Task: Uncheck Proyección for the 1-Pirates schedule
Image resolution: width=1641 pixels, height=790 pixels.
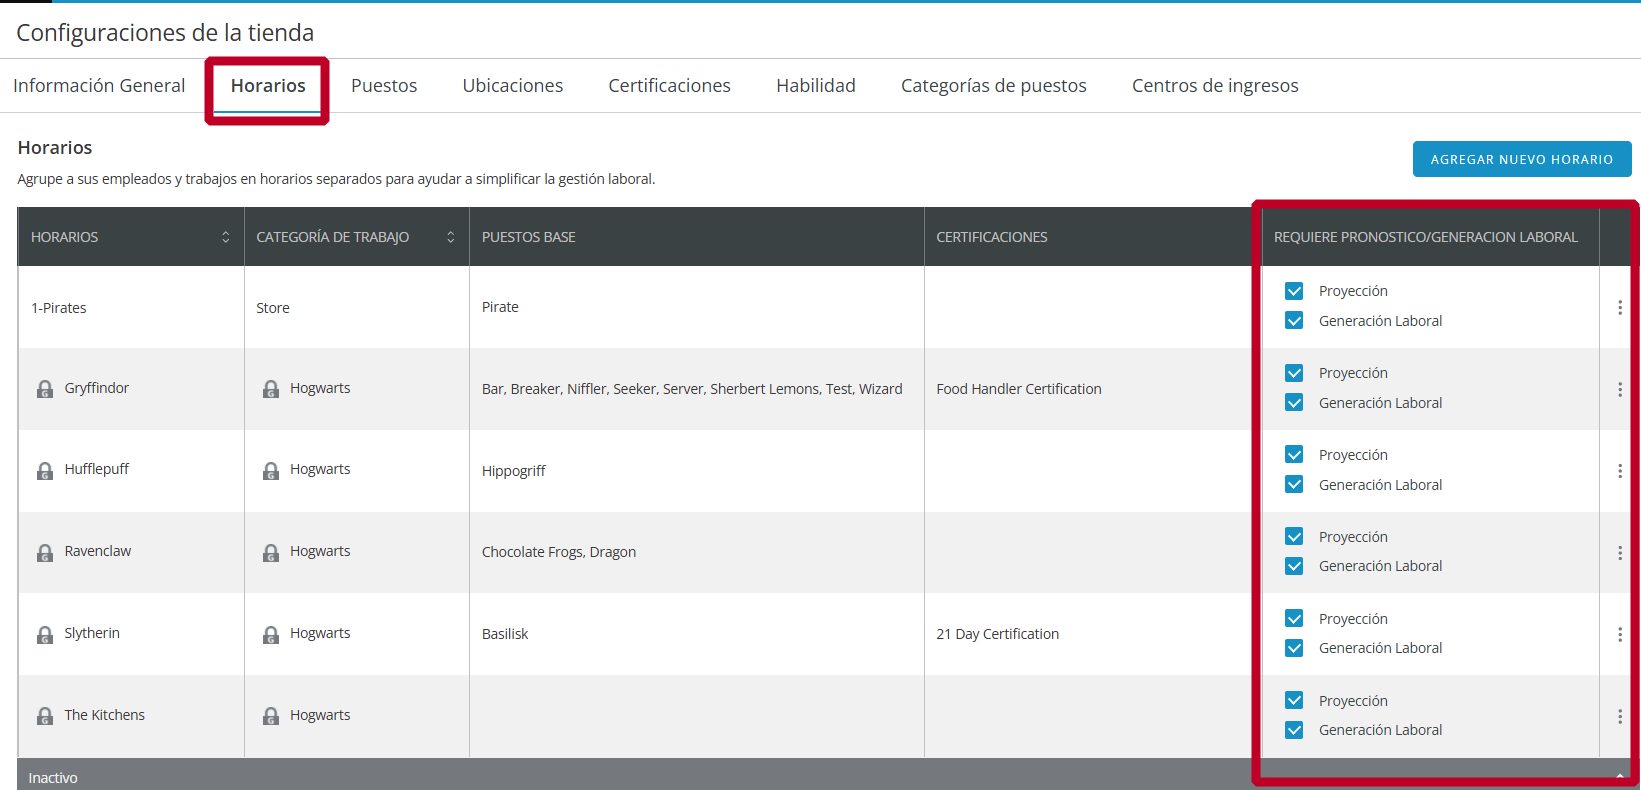Action: click(1294, 291)
